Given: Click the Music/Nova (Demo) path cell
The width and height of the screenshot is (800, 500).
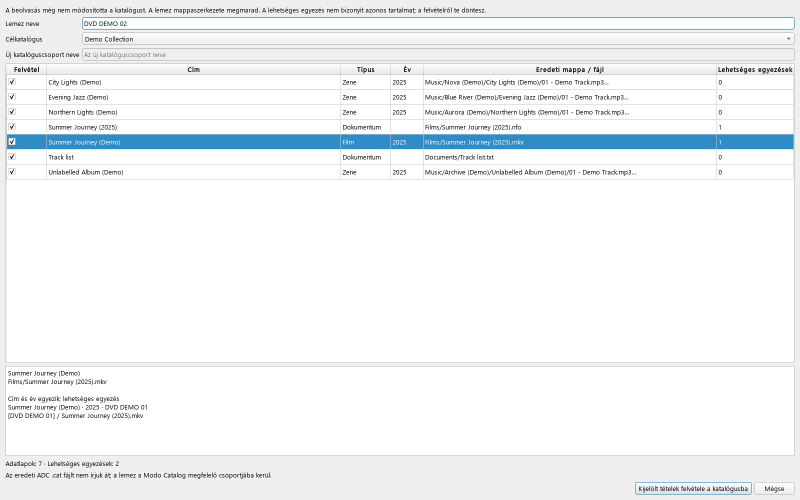Looking at the screenshot, I should [x=569, y=82].
